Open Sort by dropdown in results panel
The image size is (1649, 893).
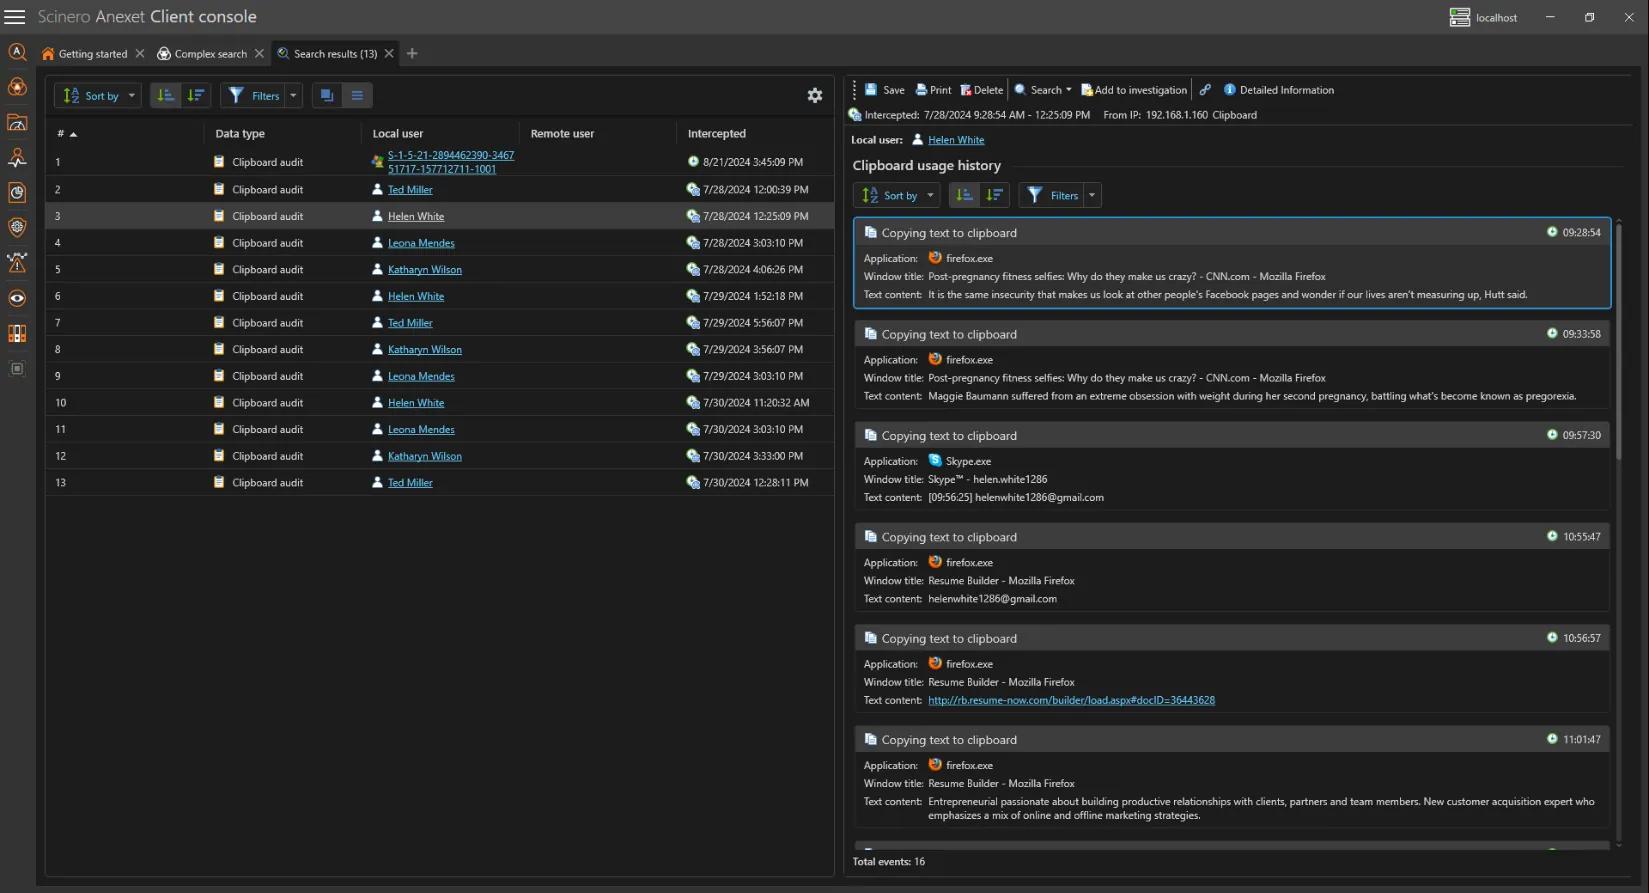point(97,95)
